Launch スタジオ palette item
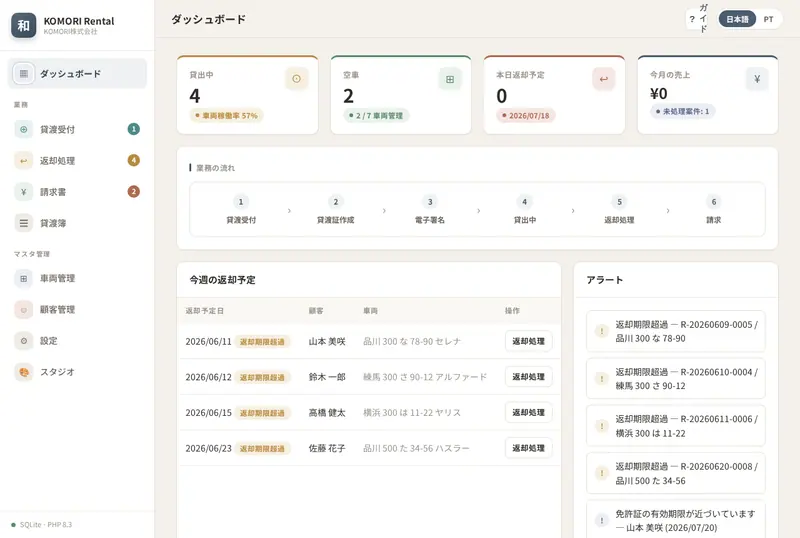Viewport: 800px width, 538px height. 77,372
